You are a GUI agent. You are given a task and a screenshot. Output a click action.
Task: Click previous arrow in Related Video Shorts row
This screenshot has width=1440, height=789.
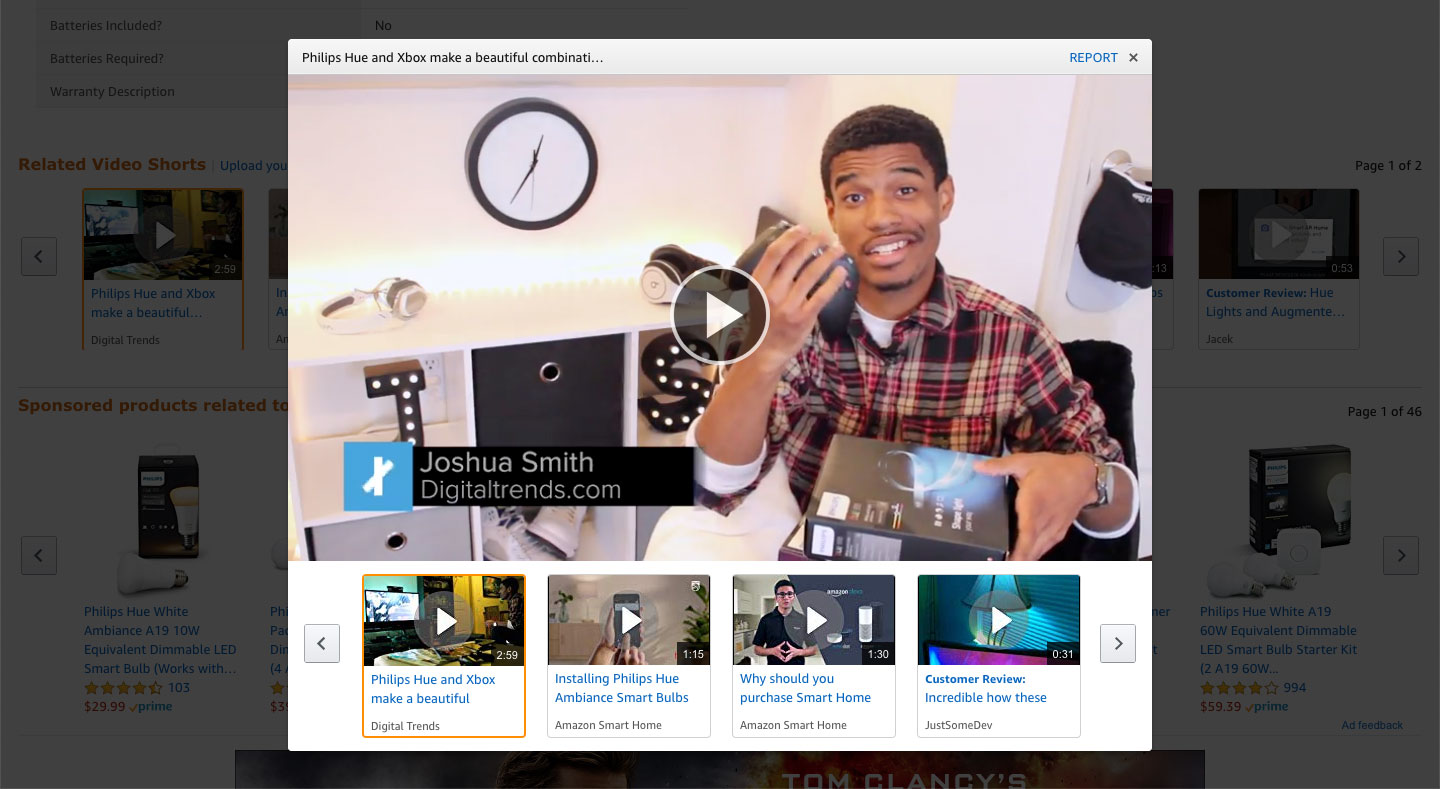[x=39, y=257]
